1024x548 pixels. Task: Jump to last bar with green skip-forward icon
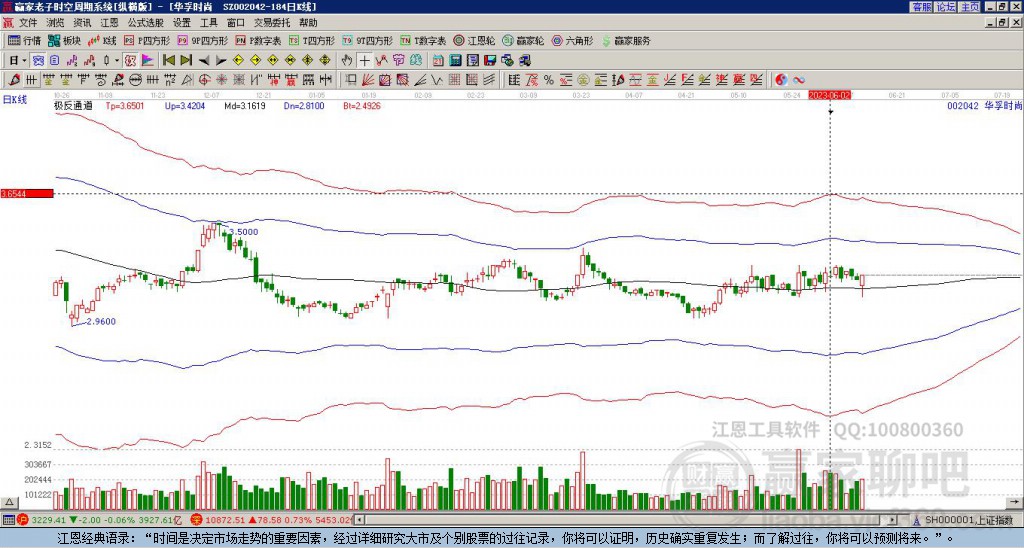(x=186, y=61)
